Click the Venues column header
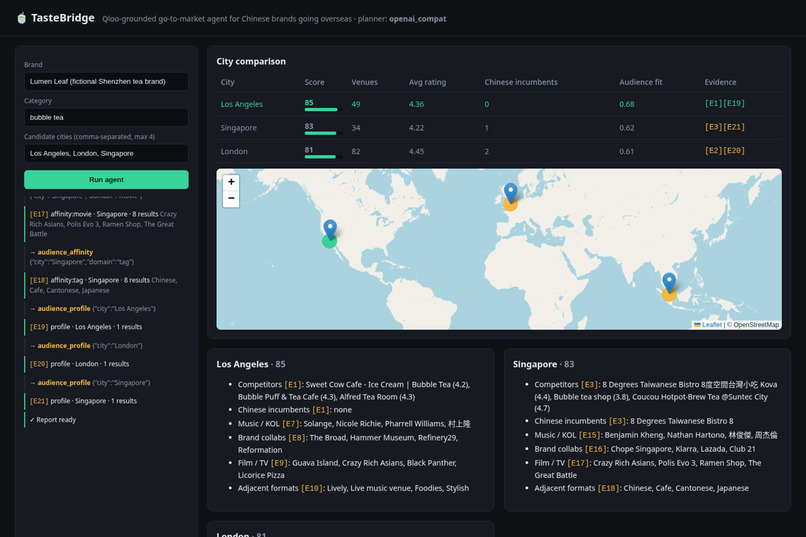806x537 pixels. point(364,82)
